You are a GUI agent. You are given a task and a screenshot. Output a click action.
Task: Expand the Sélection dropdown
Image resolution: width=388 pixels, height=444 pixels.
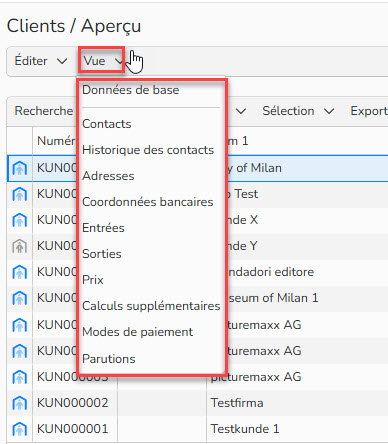tap(298, 111)
